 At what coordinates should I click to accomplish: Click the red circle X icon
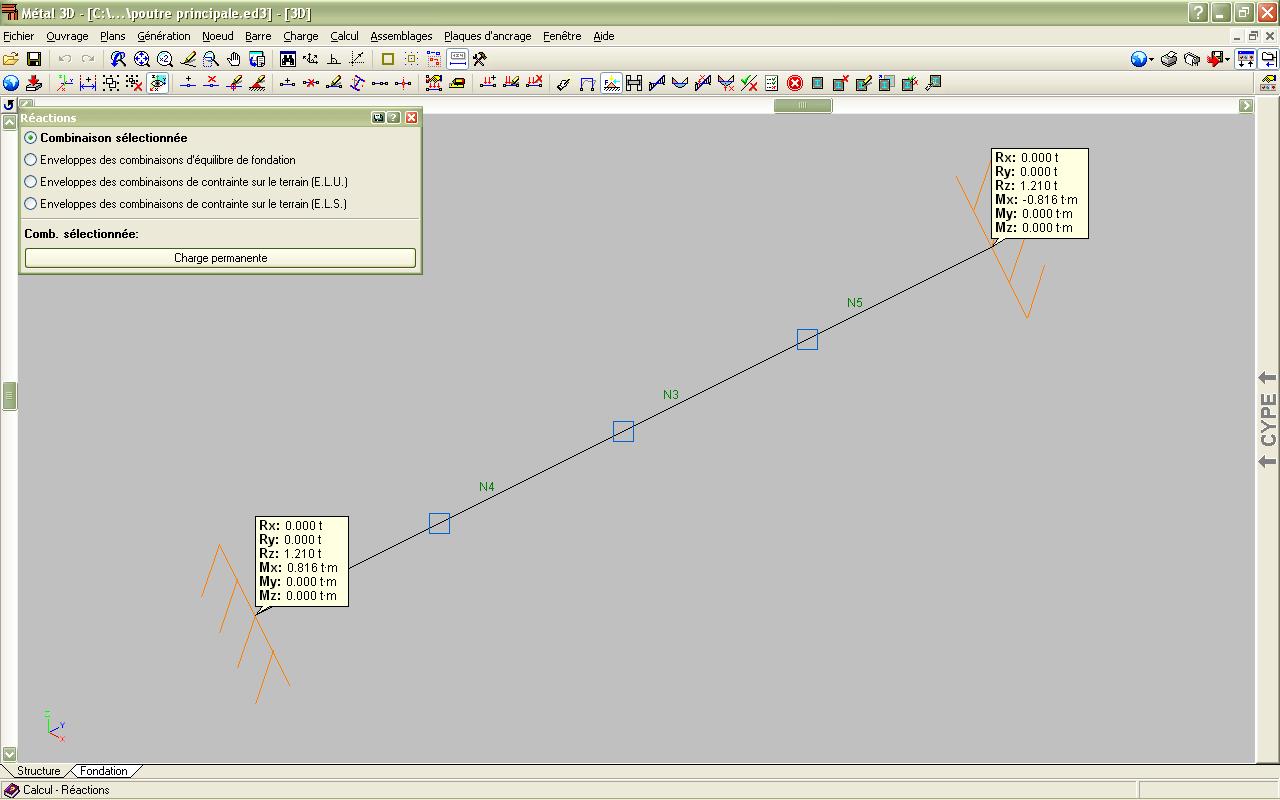(x=795, y=84)
